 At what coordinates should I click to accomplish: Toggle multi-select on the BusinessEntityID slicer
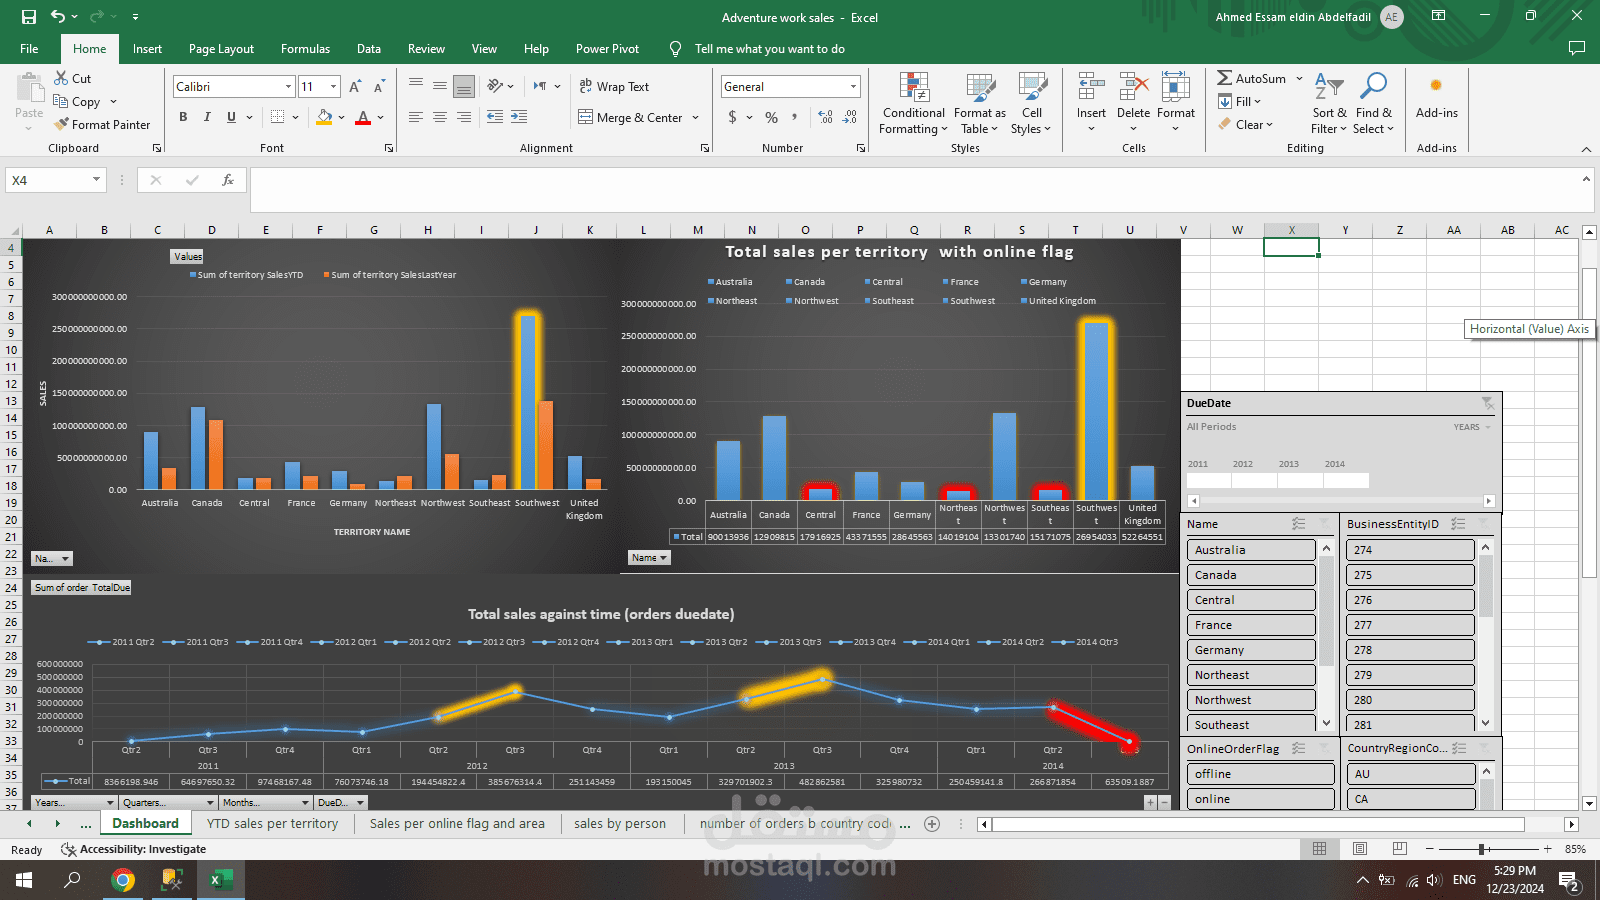tap(1458, 524)
